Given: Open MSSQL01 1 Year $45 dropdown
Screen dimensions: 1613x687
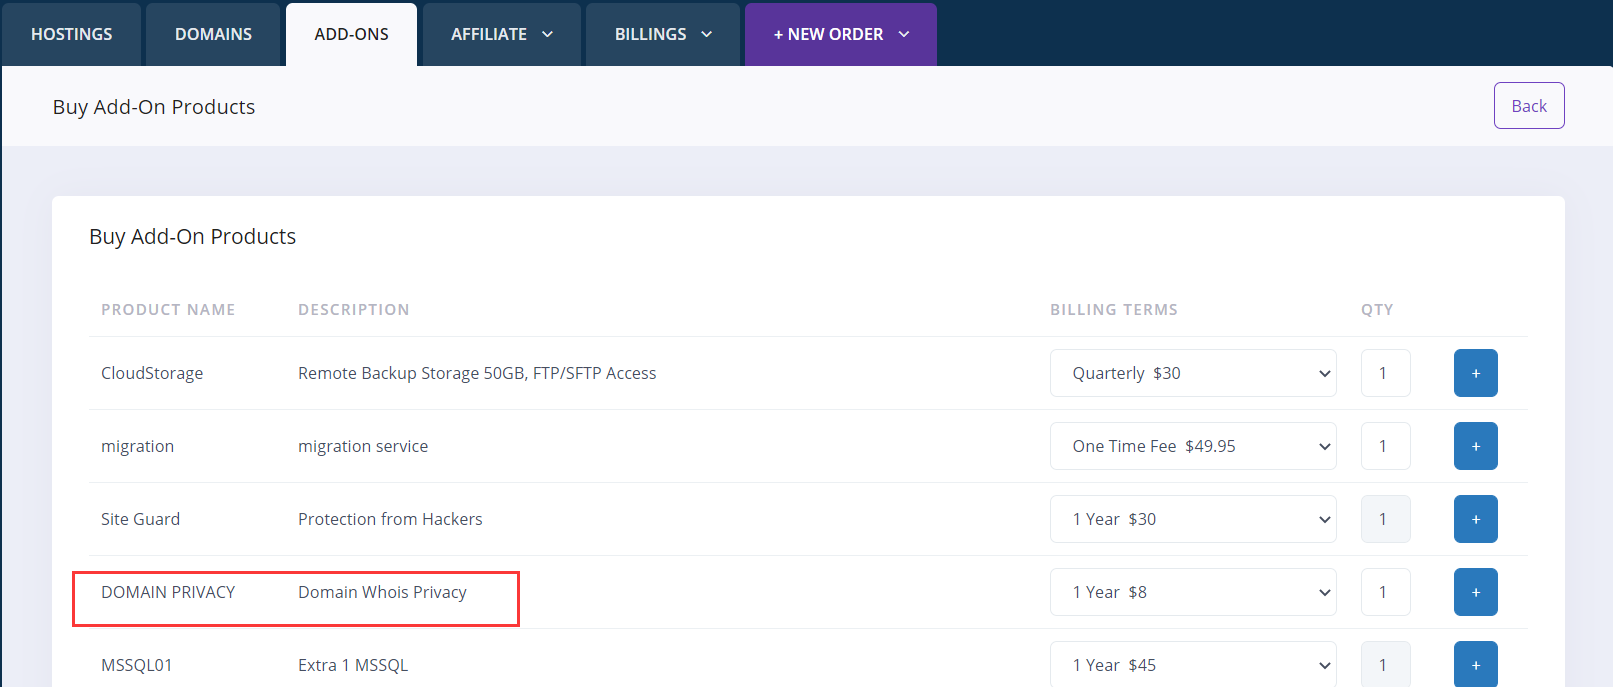Looking at the screenshot, I should coord(1192,665).
